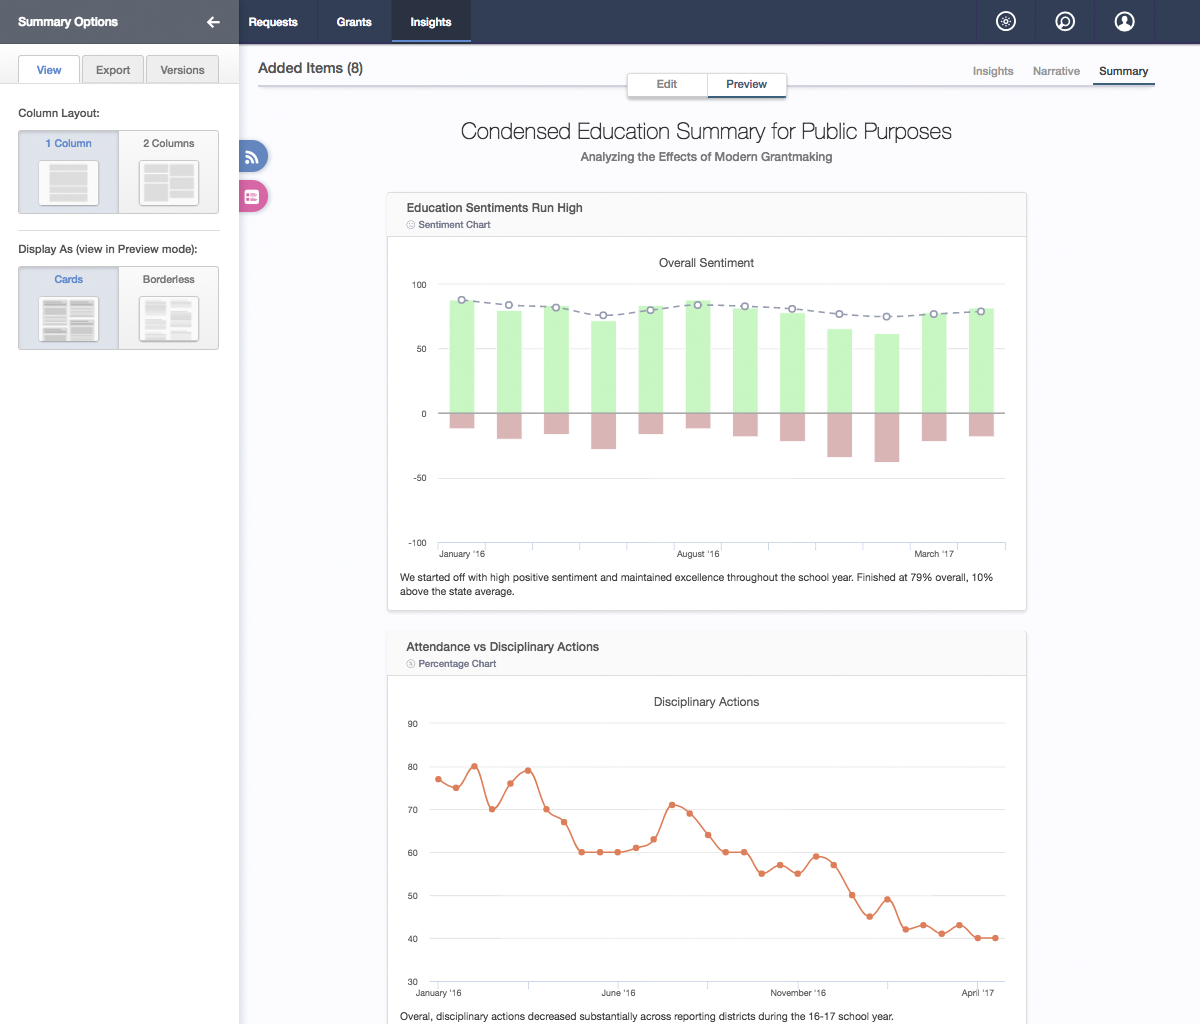The width and height of the screenshot is (1200, 1024).
Task: Click the Sentiment Chart smiley icon
Action: click(411, 225)
